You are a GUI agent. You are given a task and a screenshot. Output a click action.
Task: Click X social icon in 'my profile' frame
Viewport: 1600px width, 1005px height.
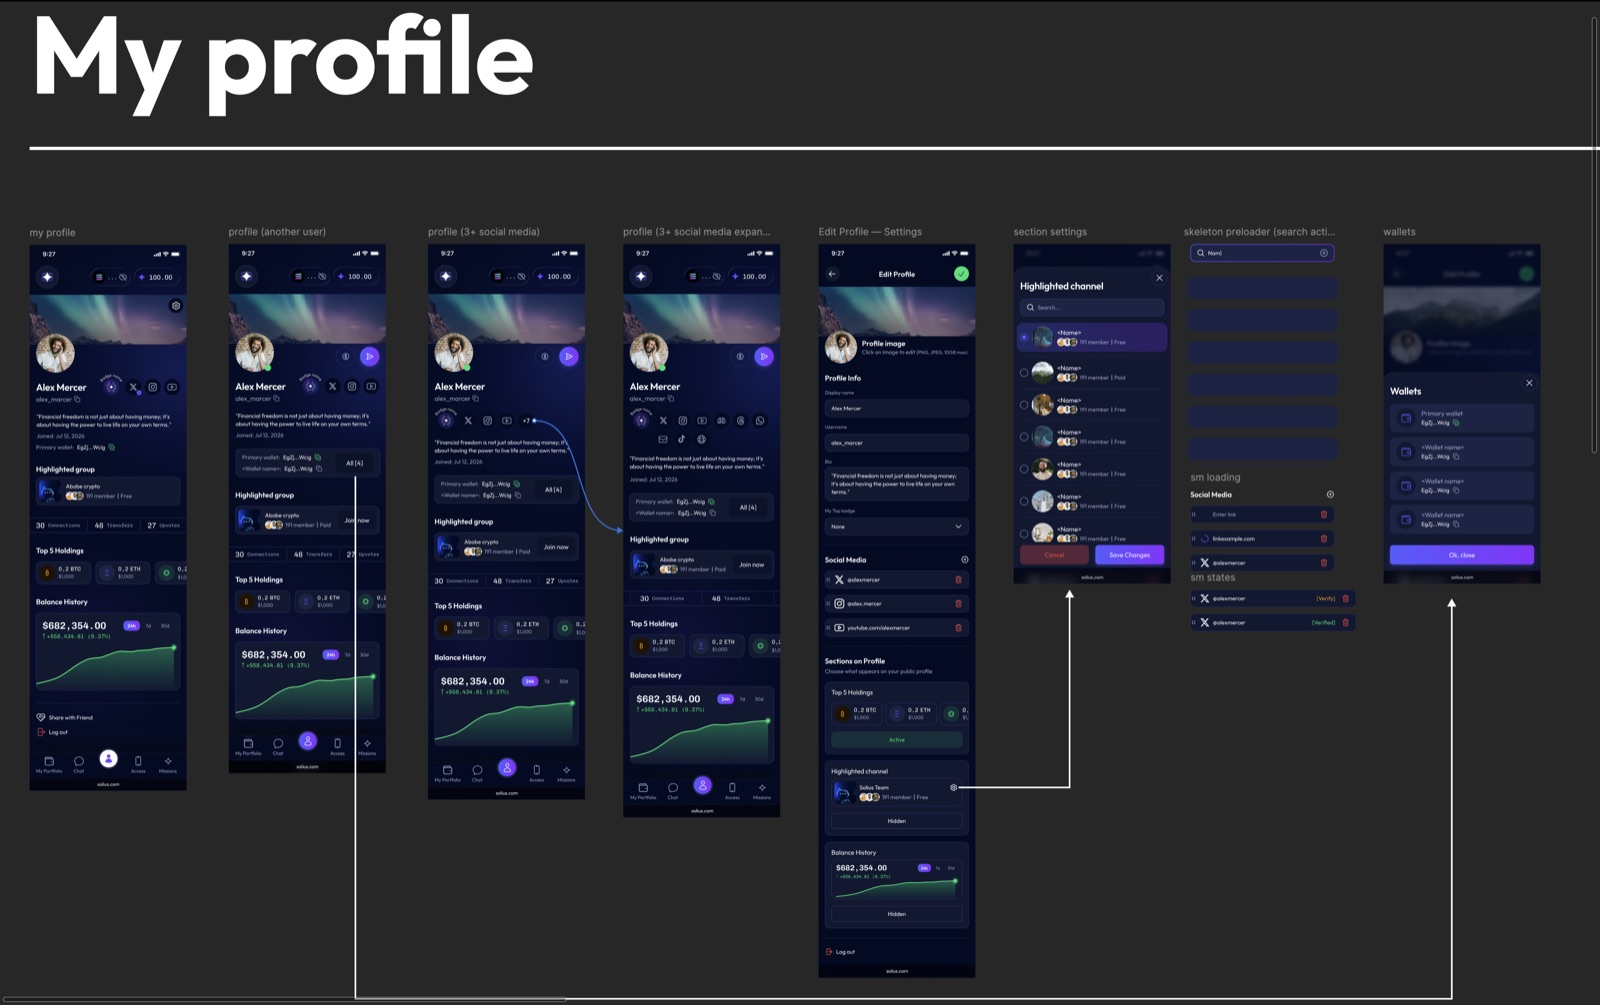[133, 387]
